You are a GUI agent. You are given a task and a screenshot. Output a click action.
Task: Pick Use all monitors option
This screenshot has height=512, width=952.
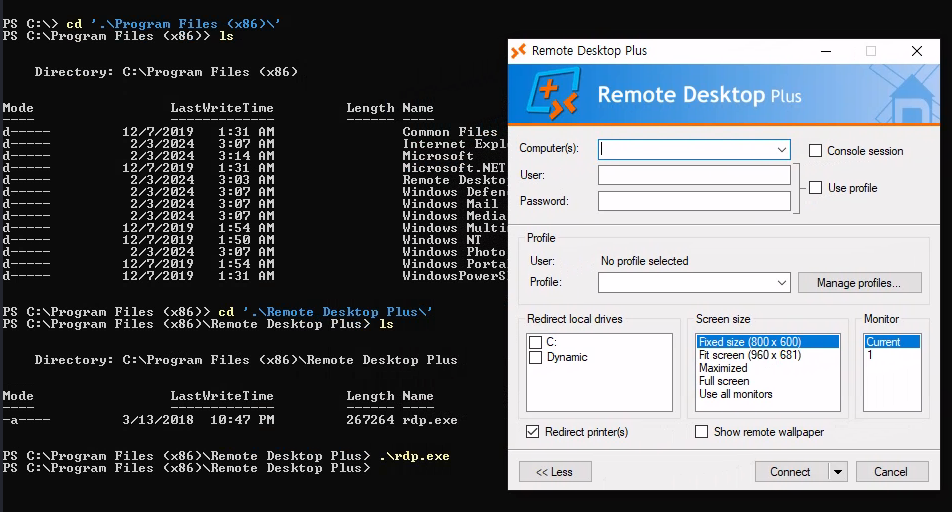(x=736, y=394)
